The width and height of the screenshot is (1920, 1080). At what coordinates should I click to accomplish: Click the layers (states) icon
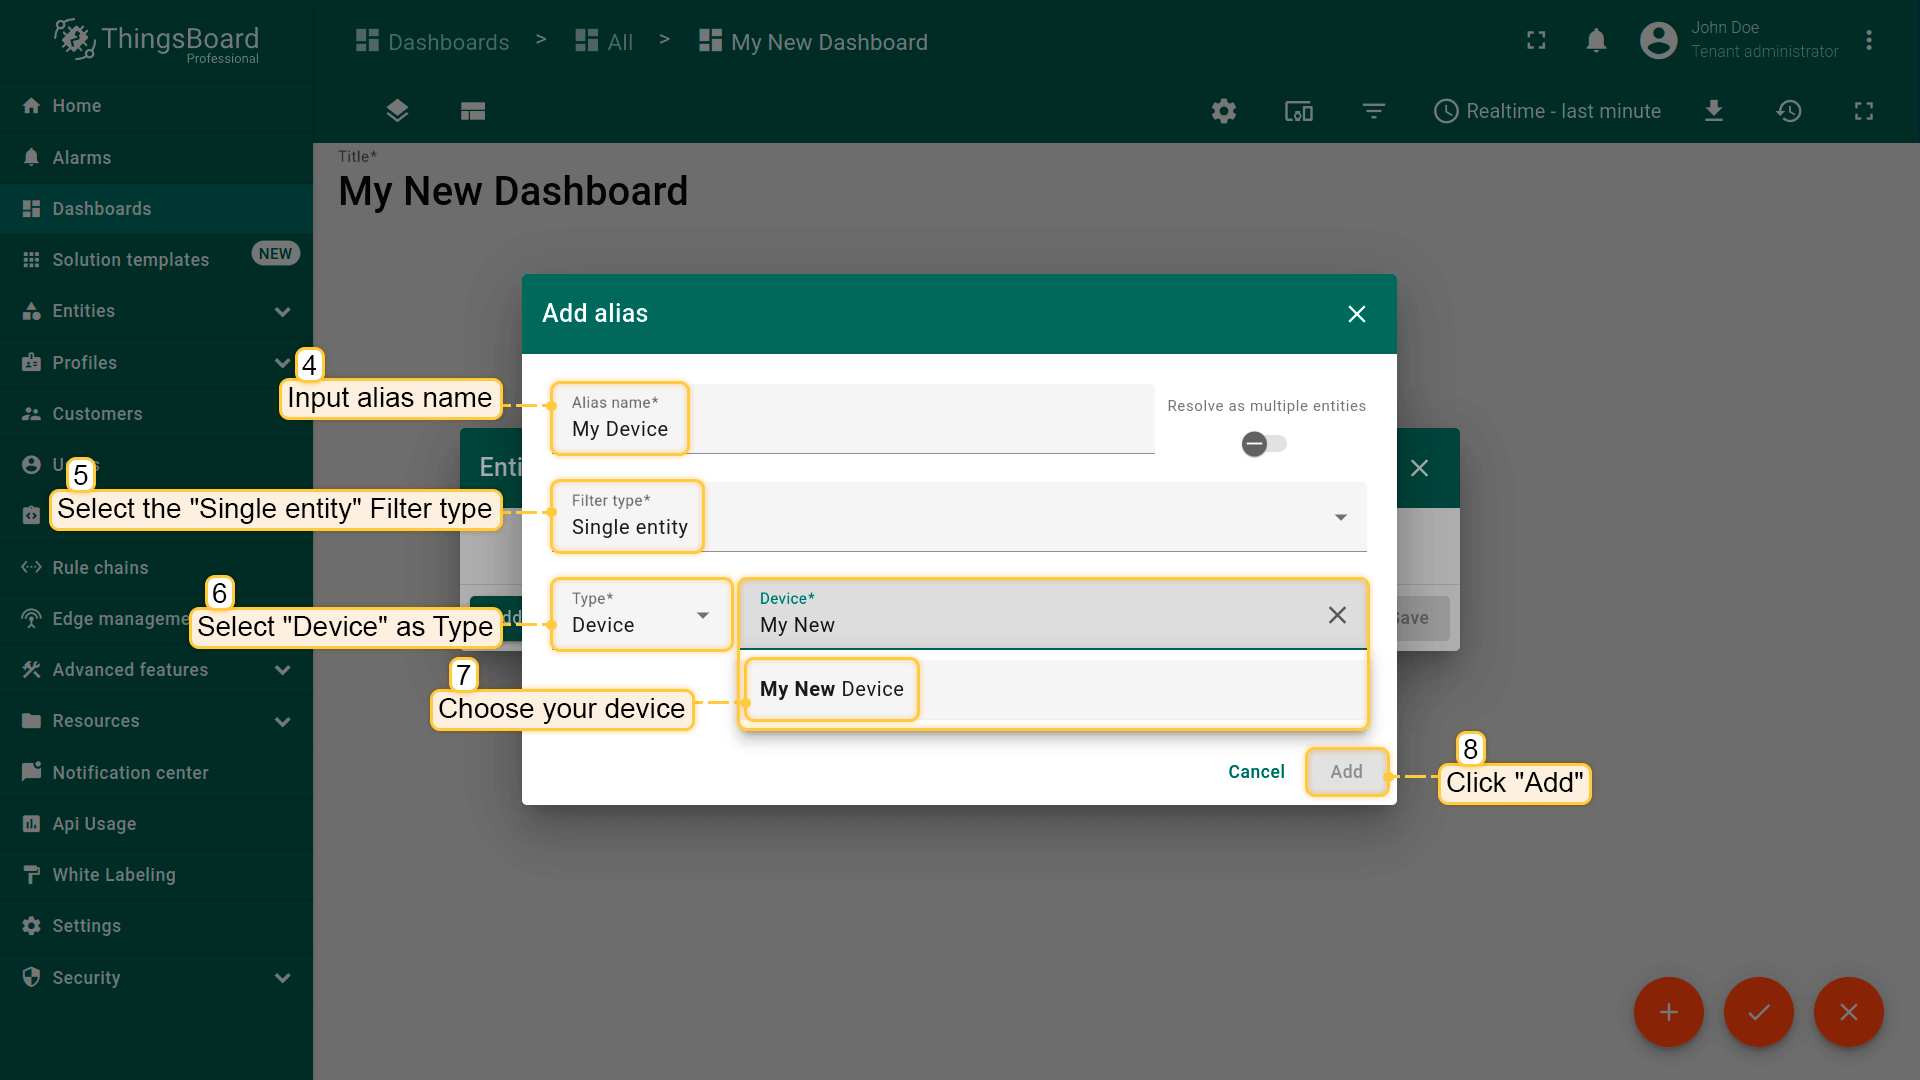[397, 111]
